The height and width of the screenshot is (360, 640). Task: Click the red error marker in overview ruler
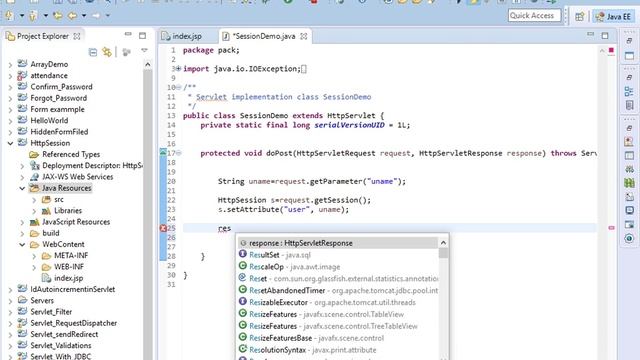[611, 228]
